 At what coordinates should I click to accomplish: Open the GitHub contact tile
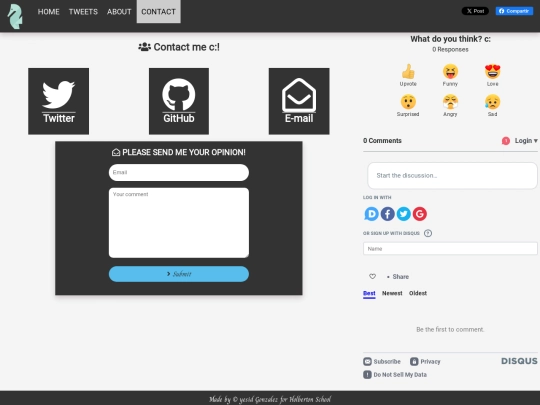click(179, 101)
